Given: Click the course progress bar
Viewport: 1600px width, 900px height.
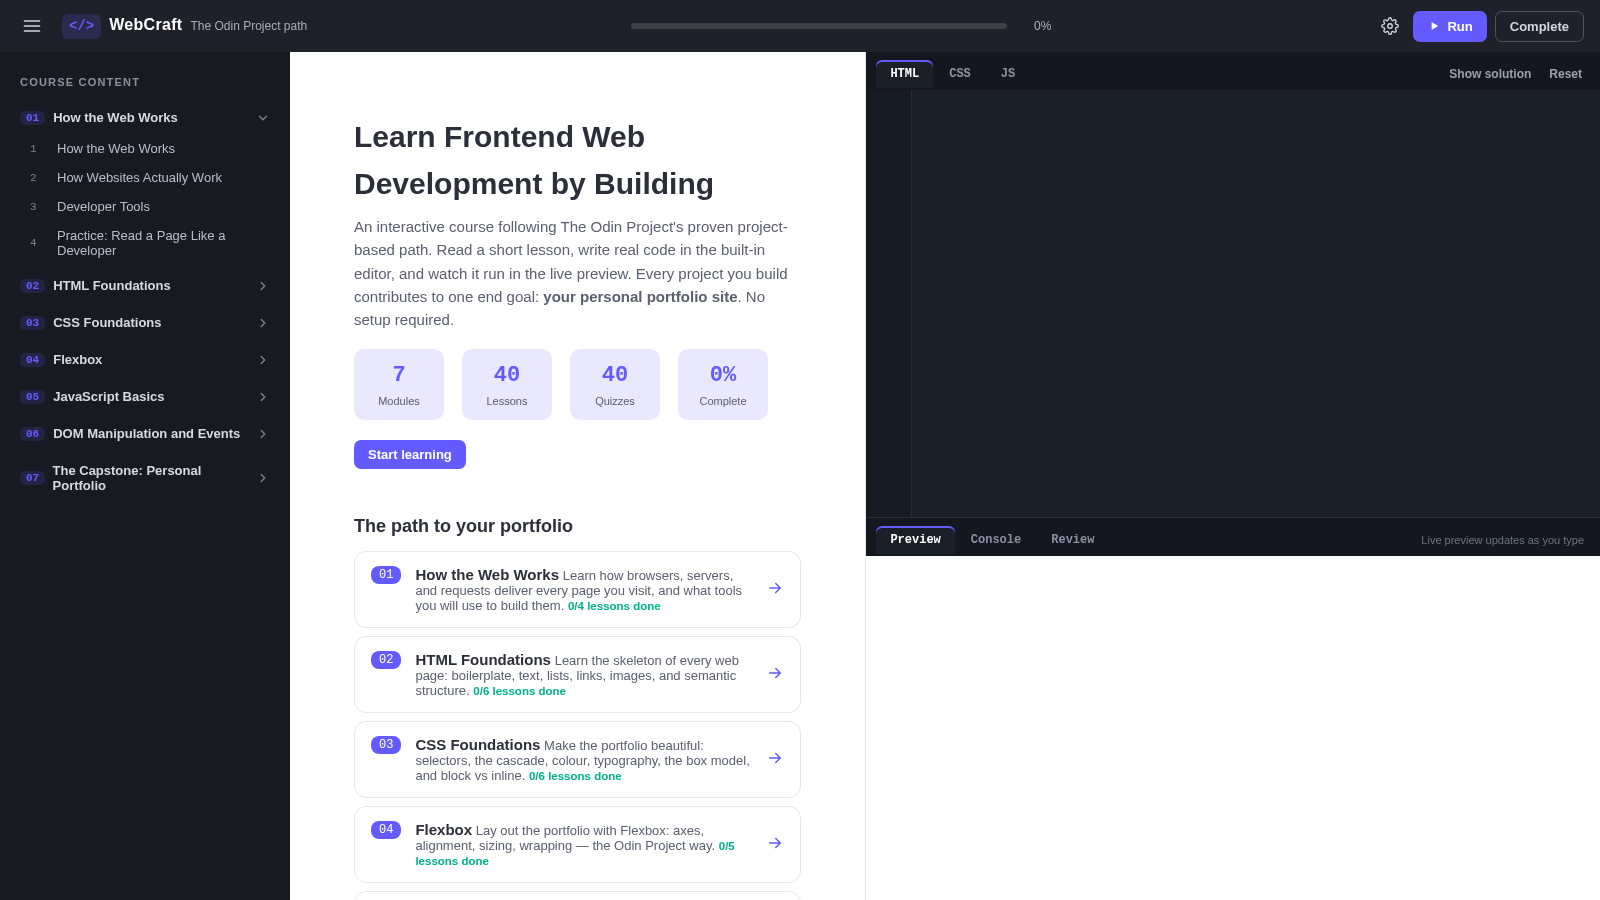Looking at the screenshot, I should (819, 26).
